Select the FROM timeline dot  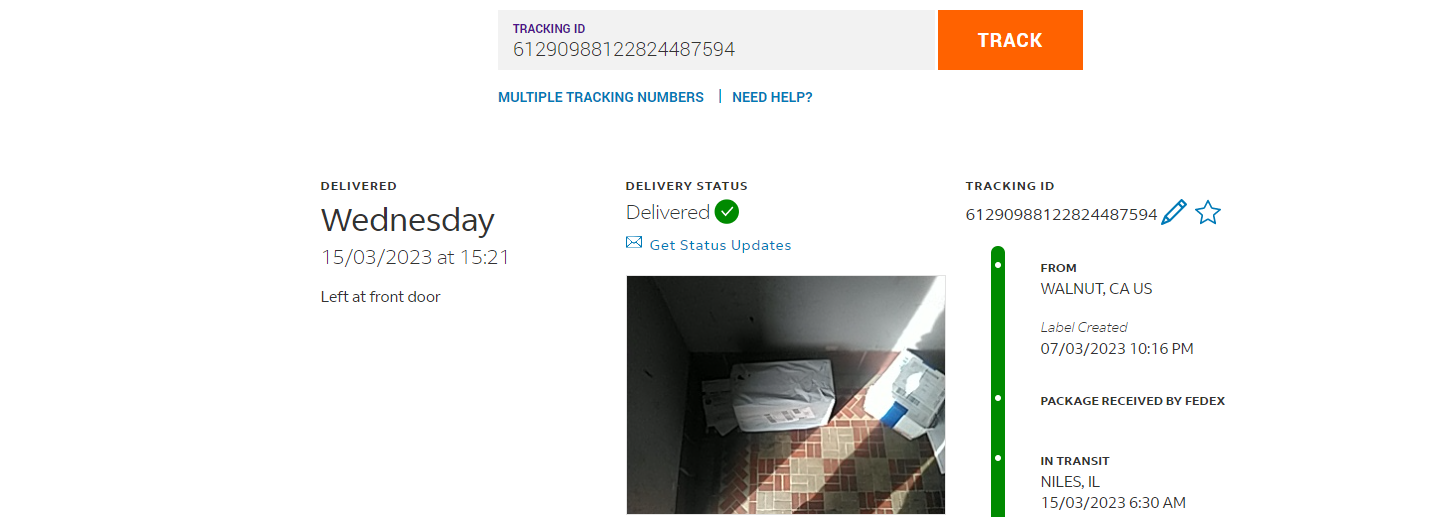tap(998, 265)
